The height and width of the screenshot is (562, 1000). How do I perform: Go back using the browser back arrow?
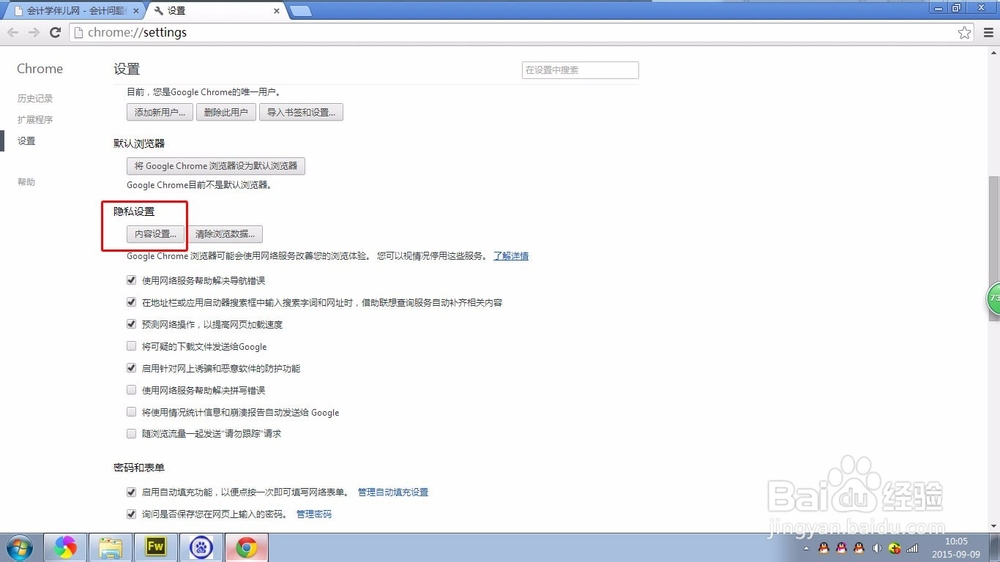coord(13,33)
